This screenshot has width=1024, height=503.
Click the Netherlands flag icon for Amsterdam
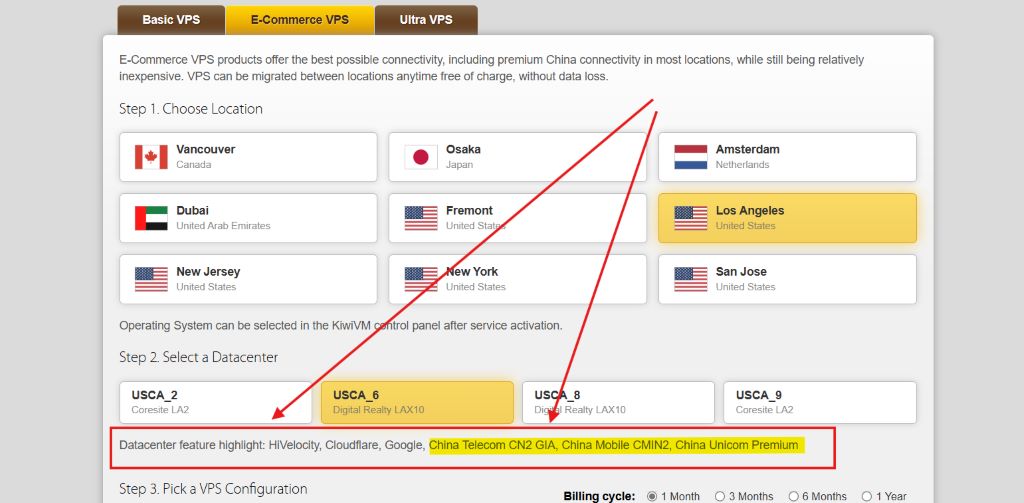(x=691, y=157)
